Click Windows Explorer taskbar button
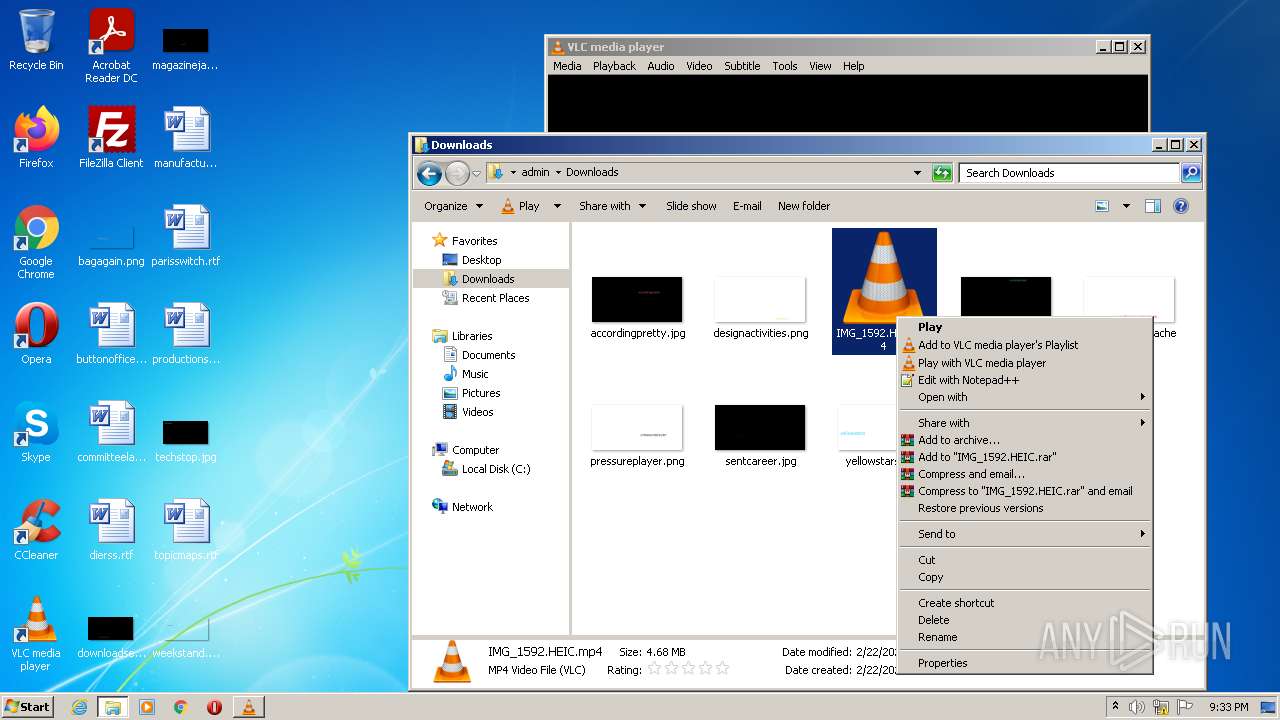 tap(113, 707)
